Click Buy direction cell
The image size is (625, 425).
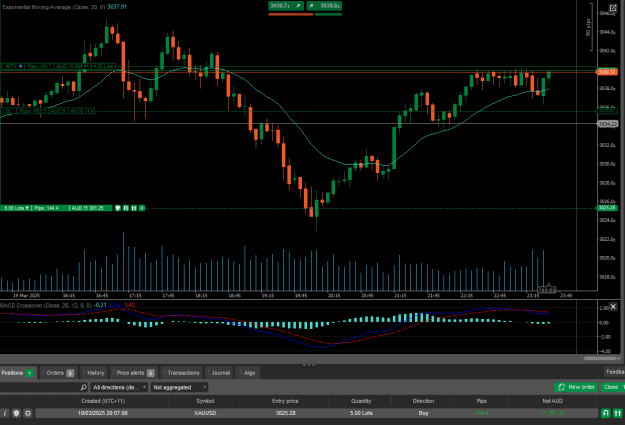click(423, 413)
